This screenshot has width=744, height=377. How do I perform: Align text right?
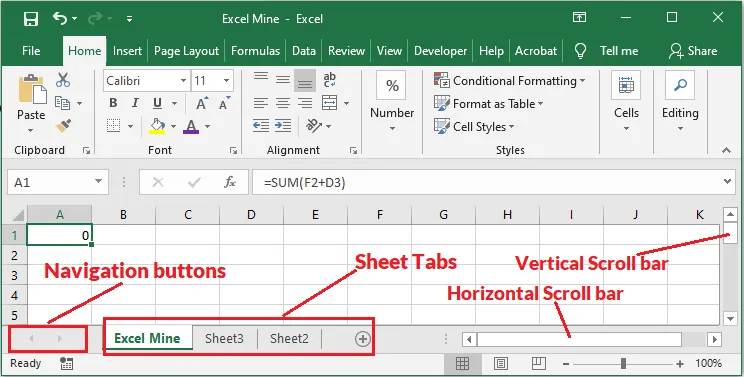[x=305, y=103]
